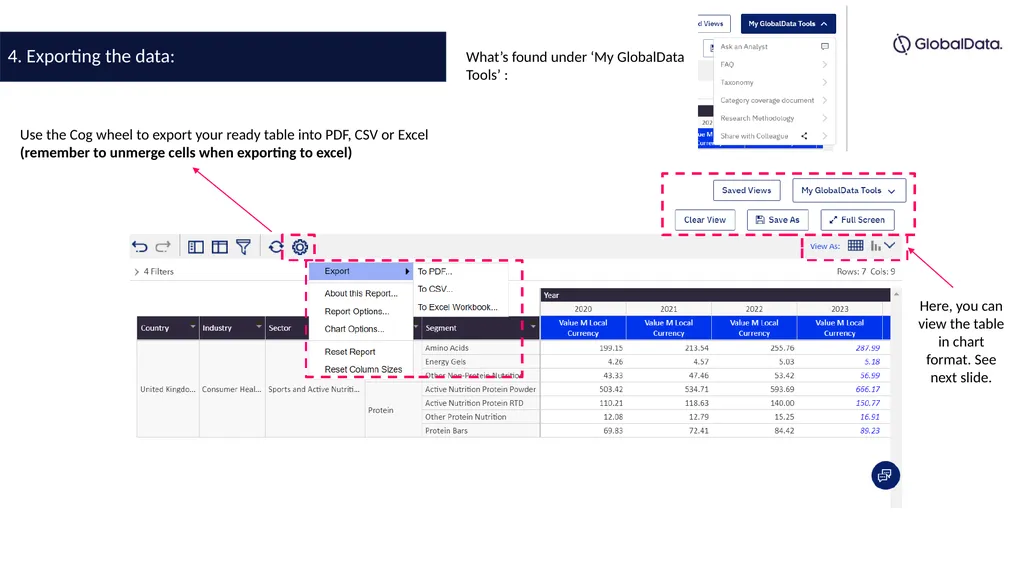Click the Saved Views button

click(746, 190)
